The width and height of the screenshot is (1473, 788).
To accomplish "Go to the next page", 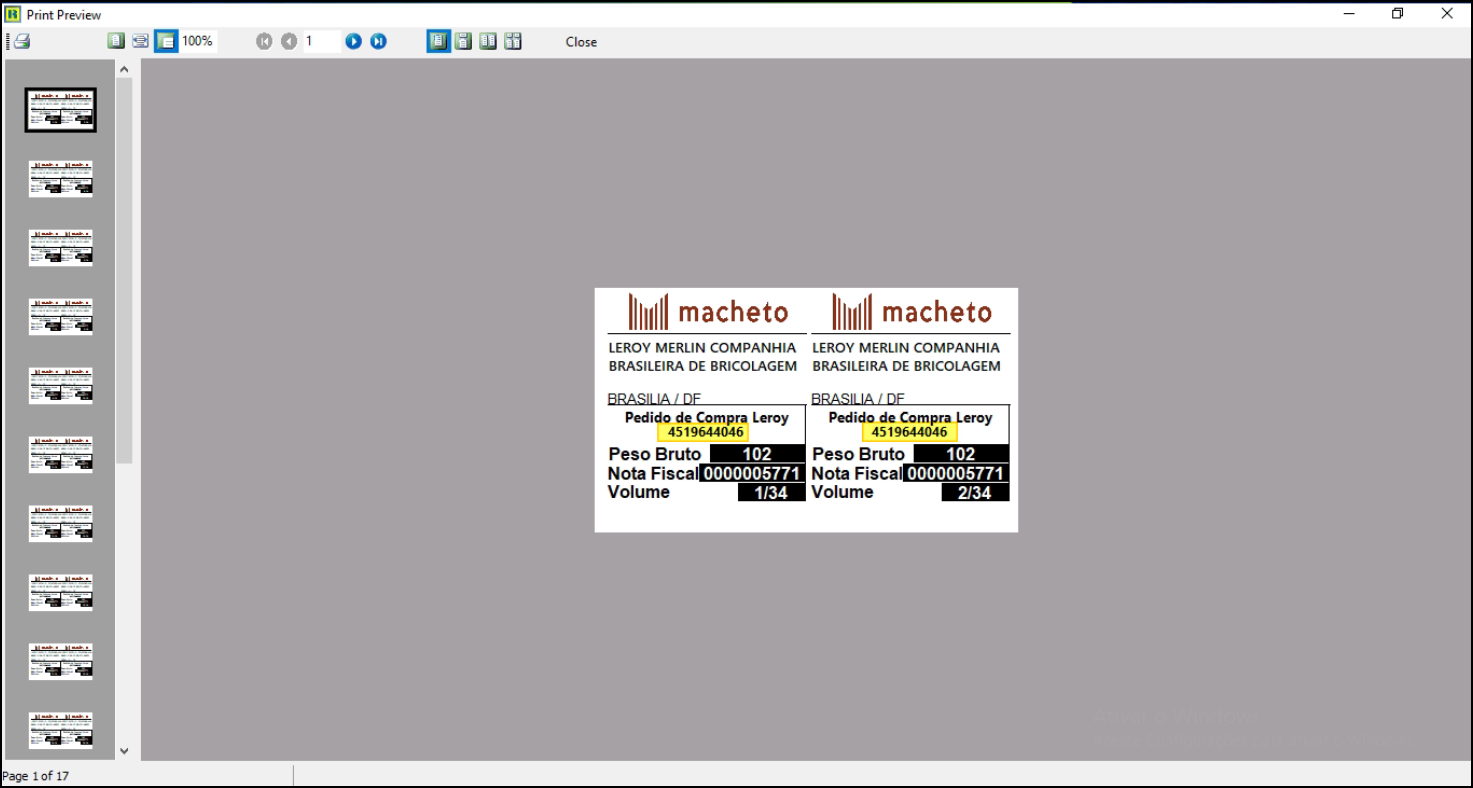I will (x=354, y=41).
